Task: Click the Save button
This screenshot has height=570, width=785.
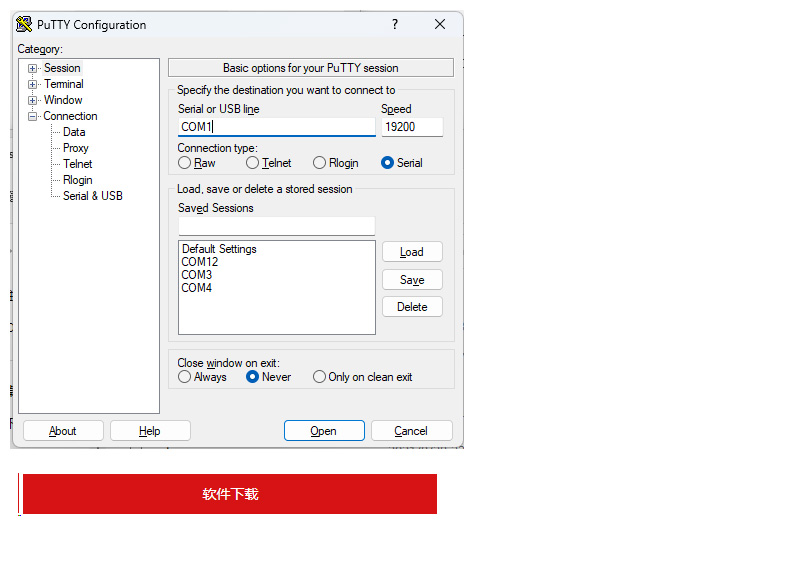Action: point(412,280)
